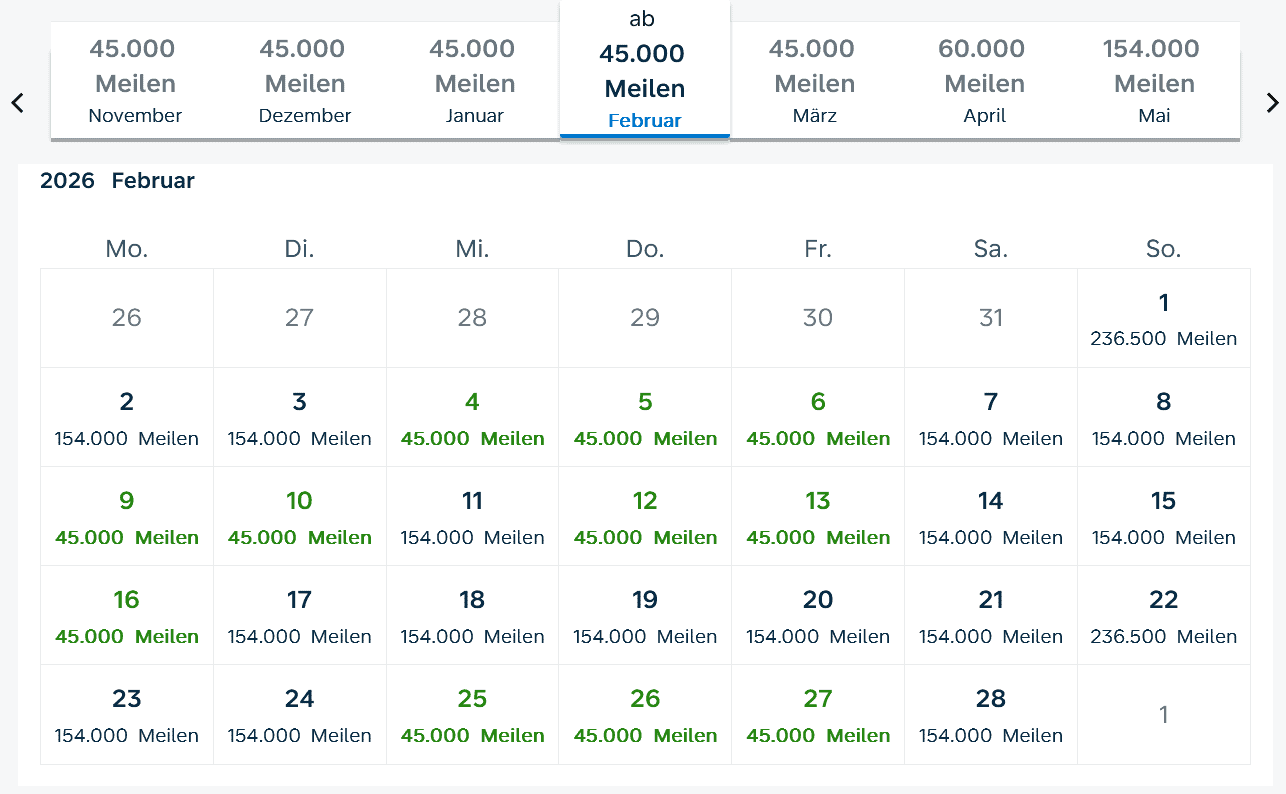This screenshot has width=1286, height=794.
Task: Click the next months right arrow
Action: 1272,102
